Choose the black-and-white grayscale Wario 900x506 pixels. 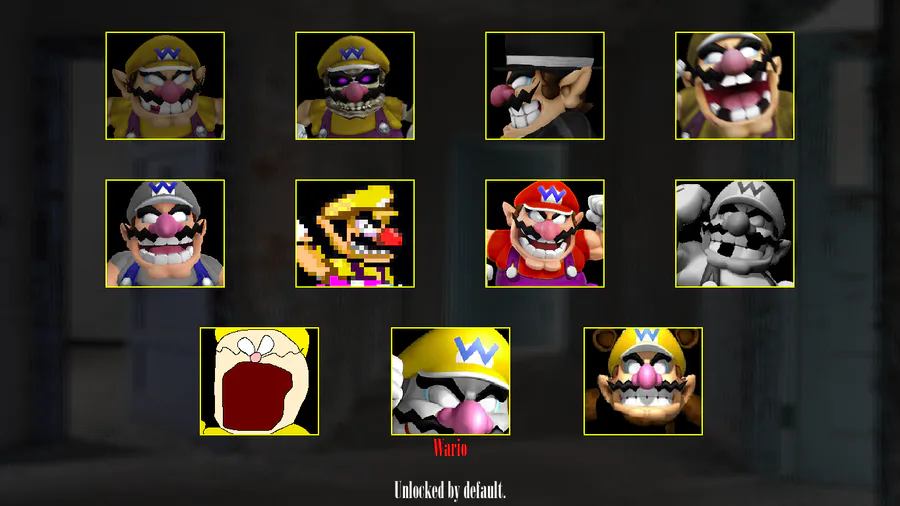(x=735, y=233)
